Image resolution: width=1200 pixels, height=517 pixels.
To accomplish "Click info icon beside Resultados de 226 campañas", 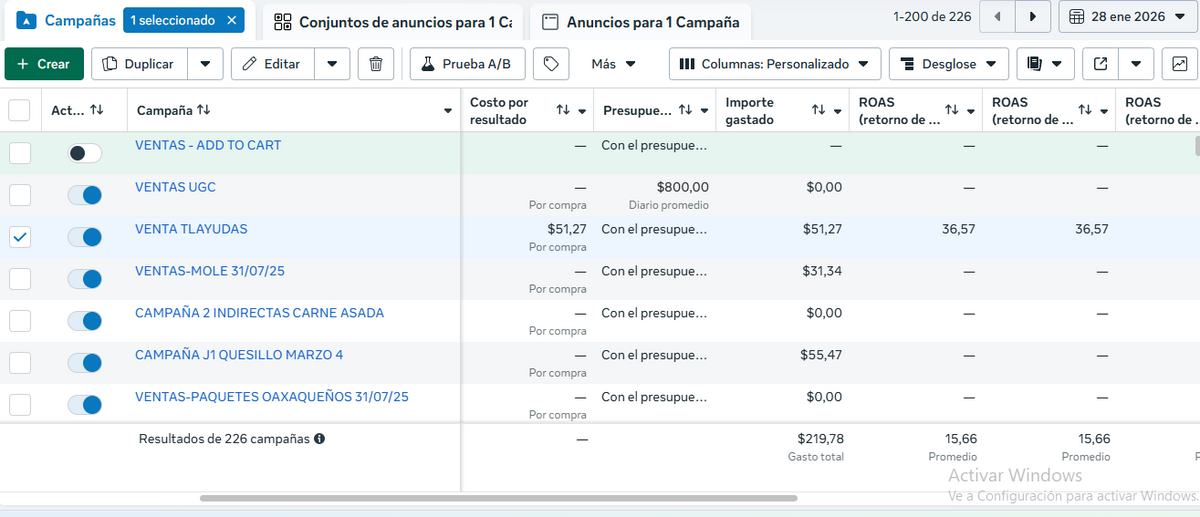I will 319,438.
